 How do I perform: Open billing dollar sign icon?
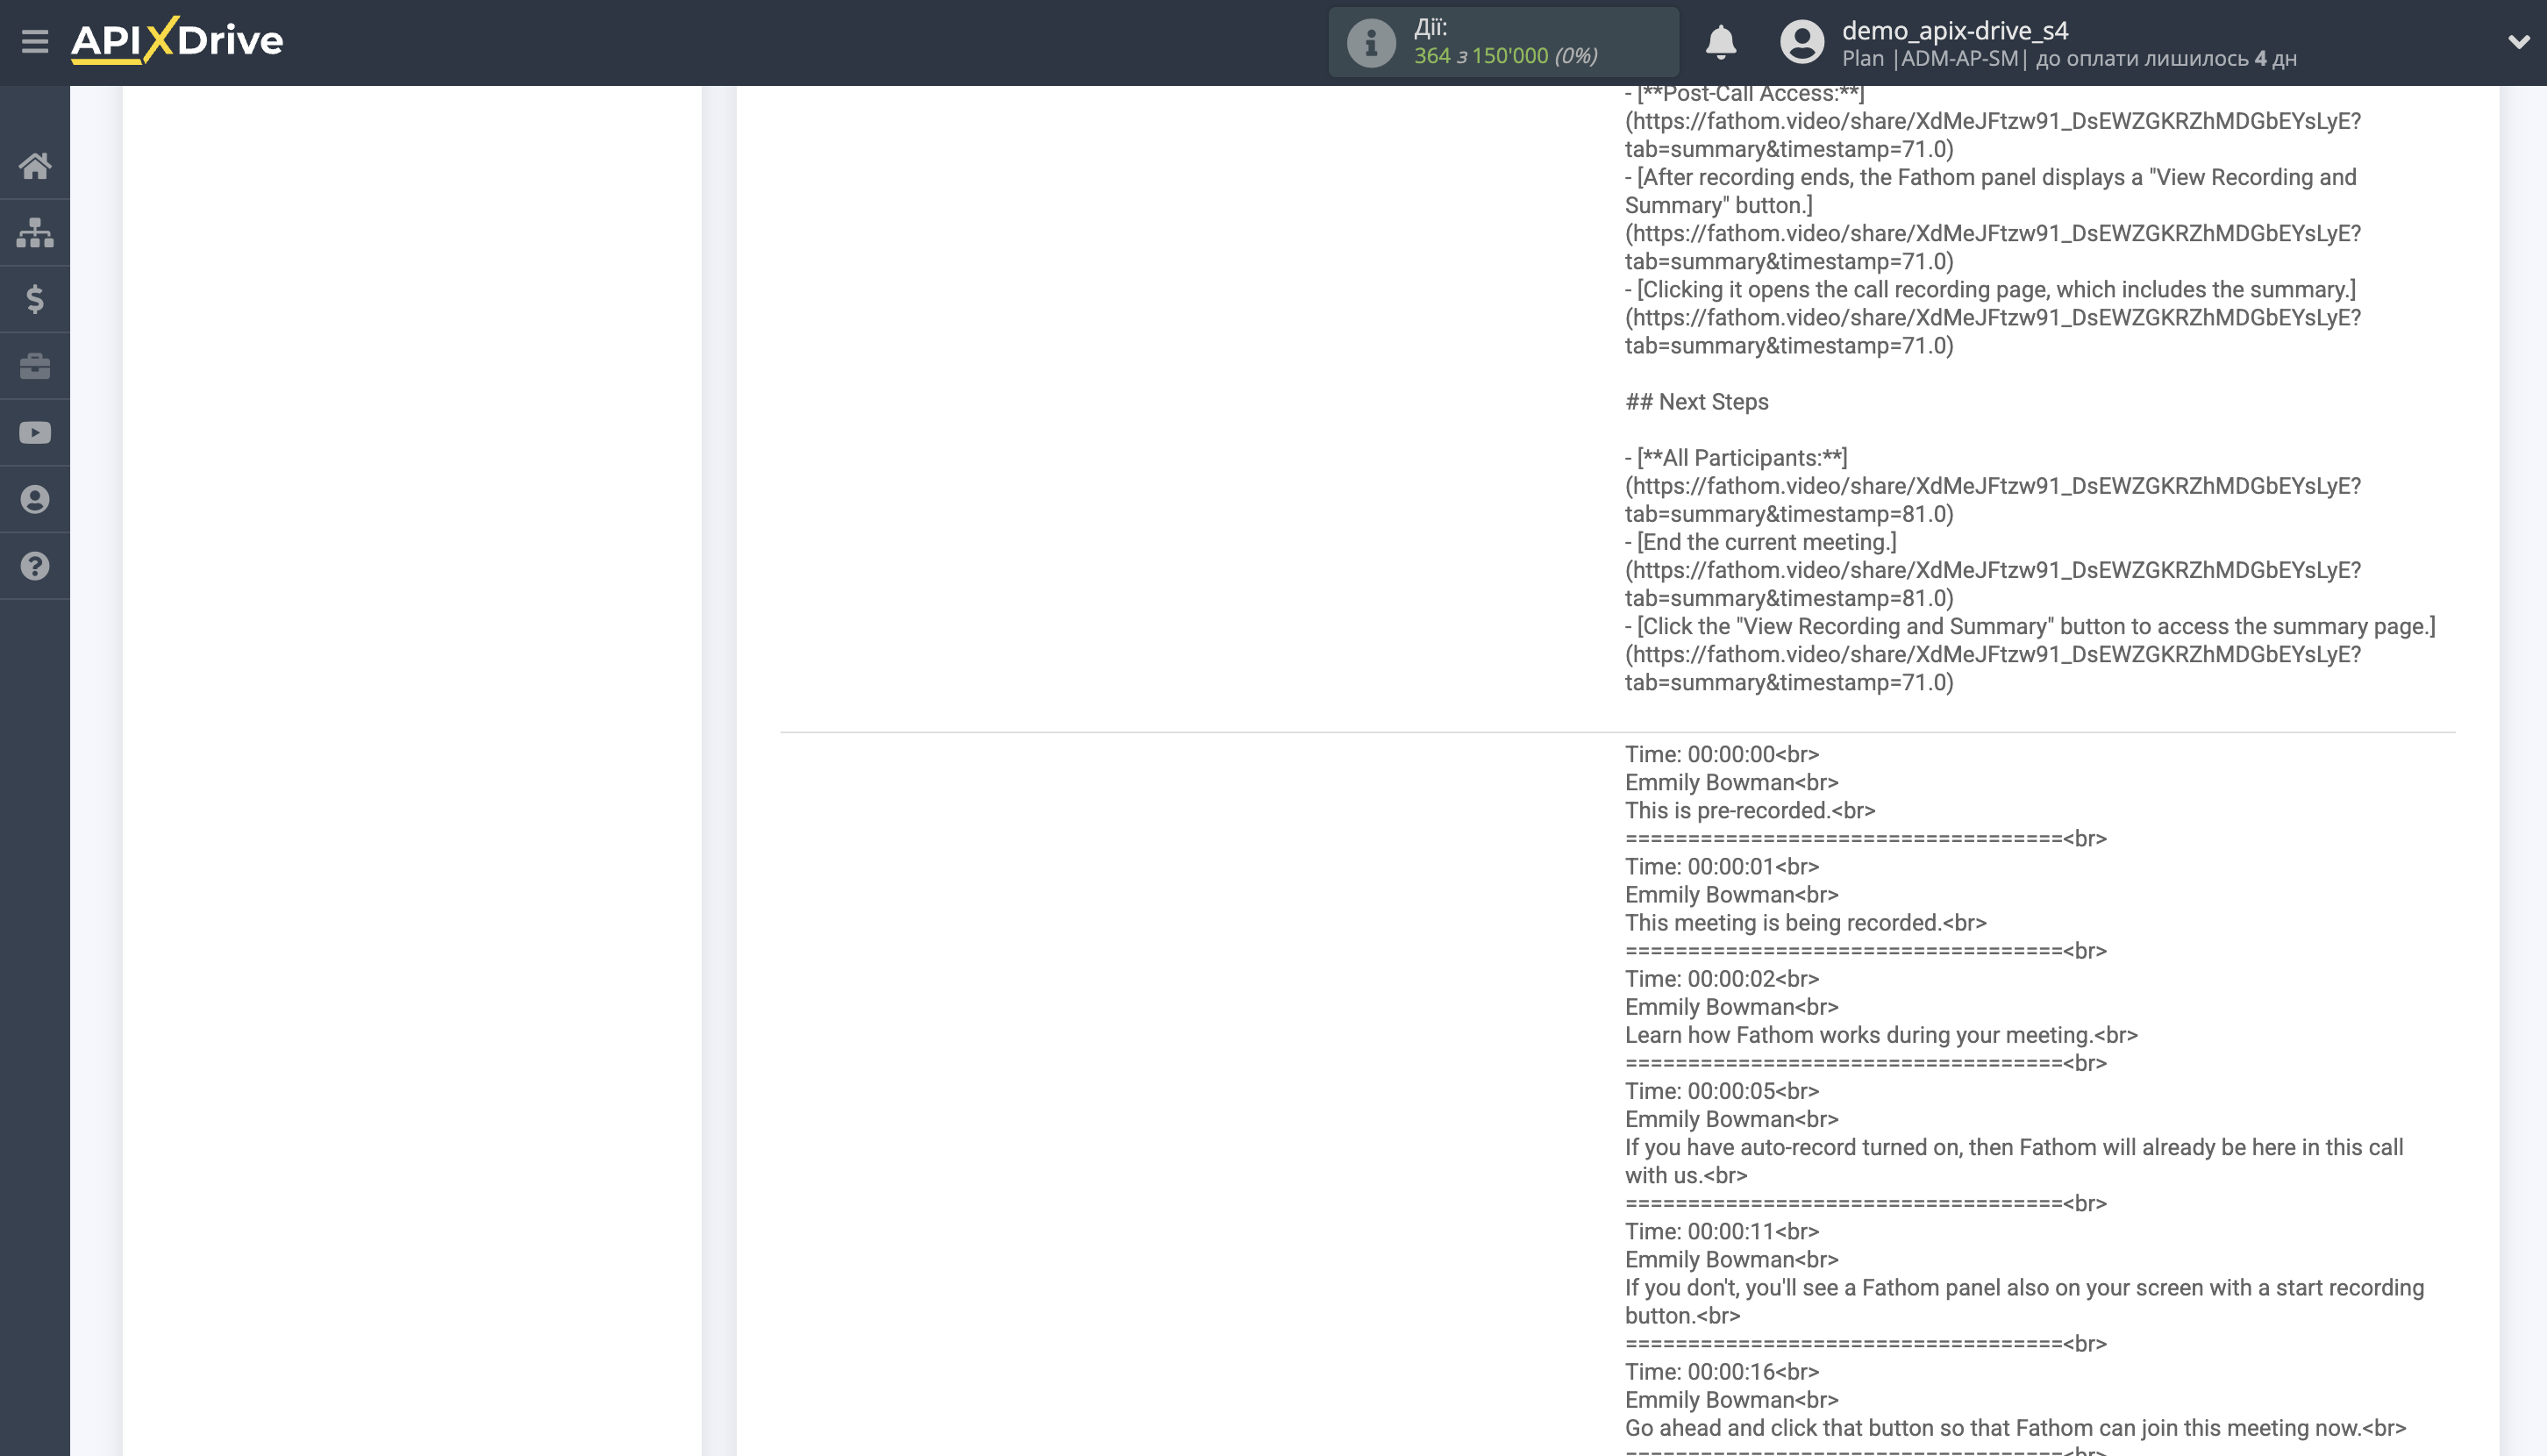(35, 299)
